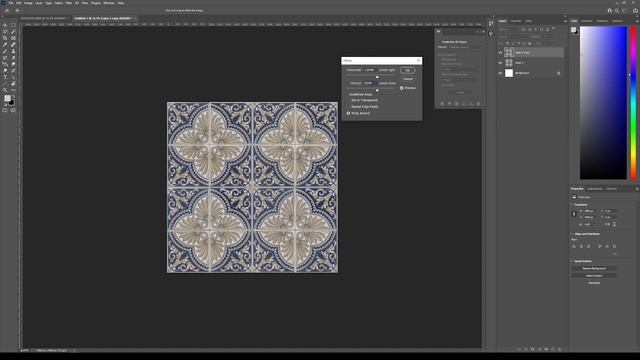Click the View More link

[x=594, y=283]
